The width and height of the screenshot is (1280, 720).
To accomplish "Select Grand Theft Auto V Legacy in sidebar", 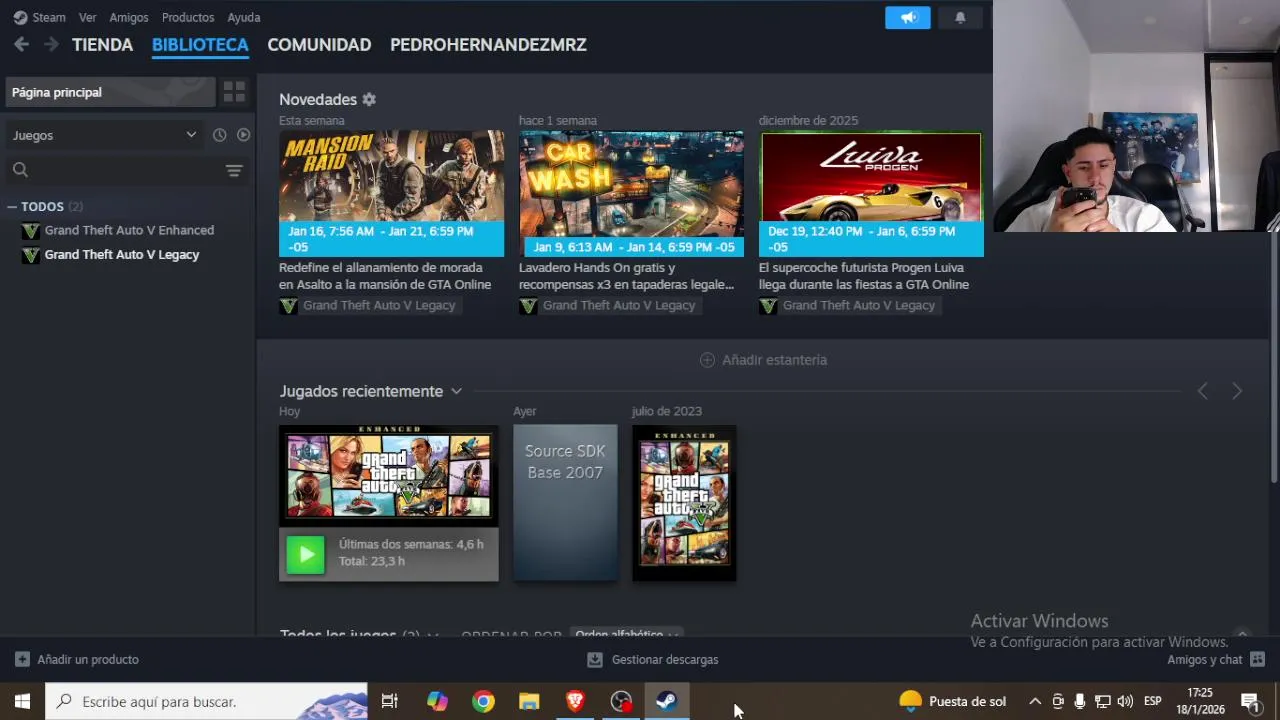I will click(x=122, y=255).
